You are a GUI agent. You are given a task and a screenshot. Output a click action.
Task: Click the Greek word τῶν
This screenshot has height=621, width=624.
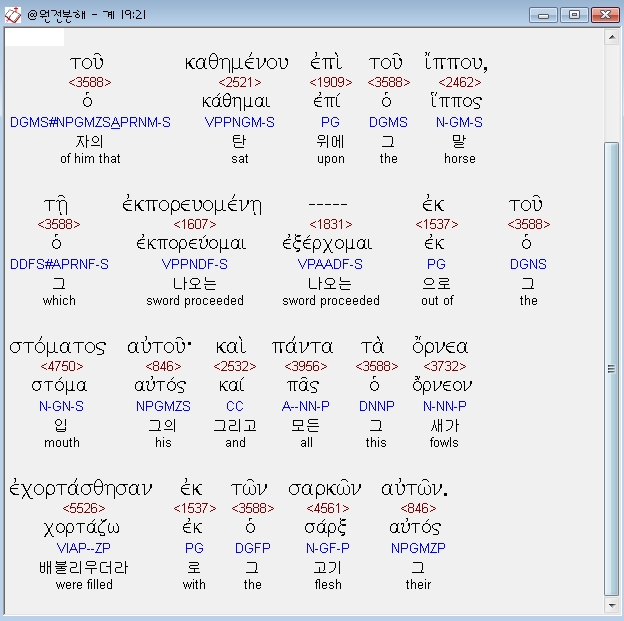(249, 489)
